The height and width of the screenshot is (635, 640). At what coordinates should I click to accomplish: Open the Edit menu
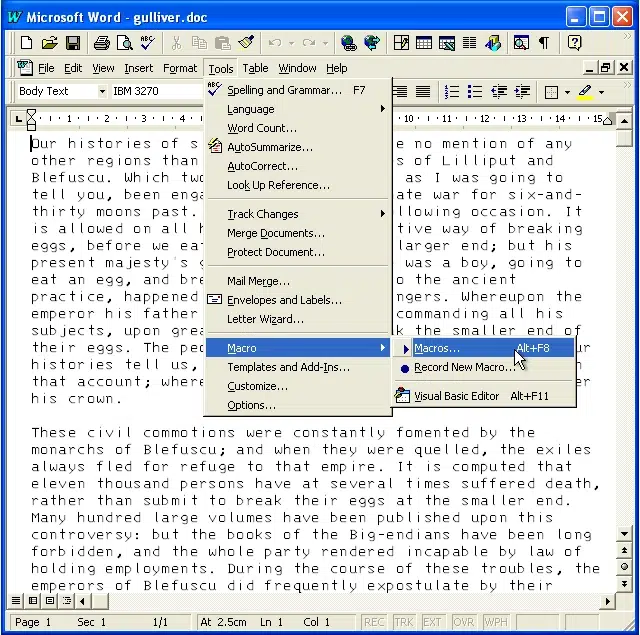73,68
